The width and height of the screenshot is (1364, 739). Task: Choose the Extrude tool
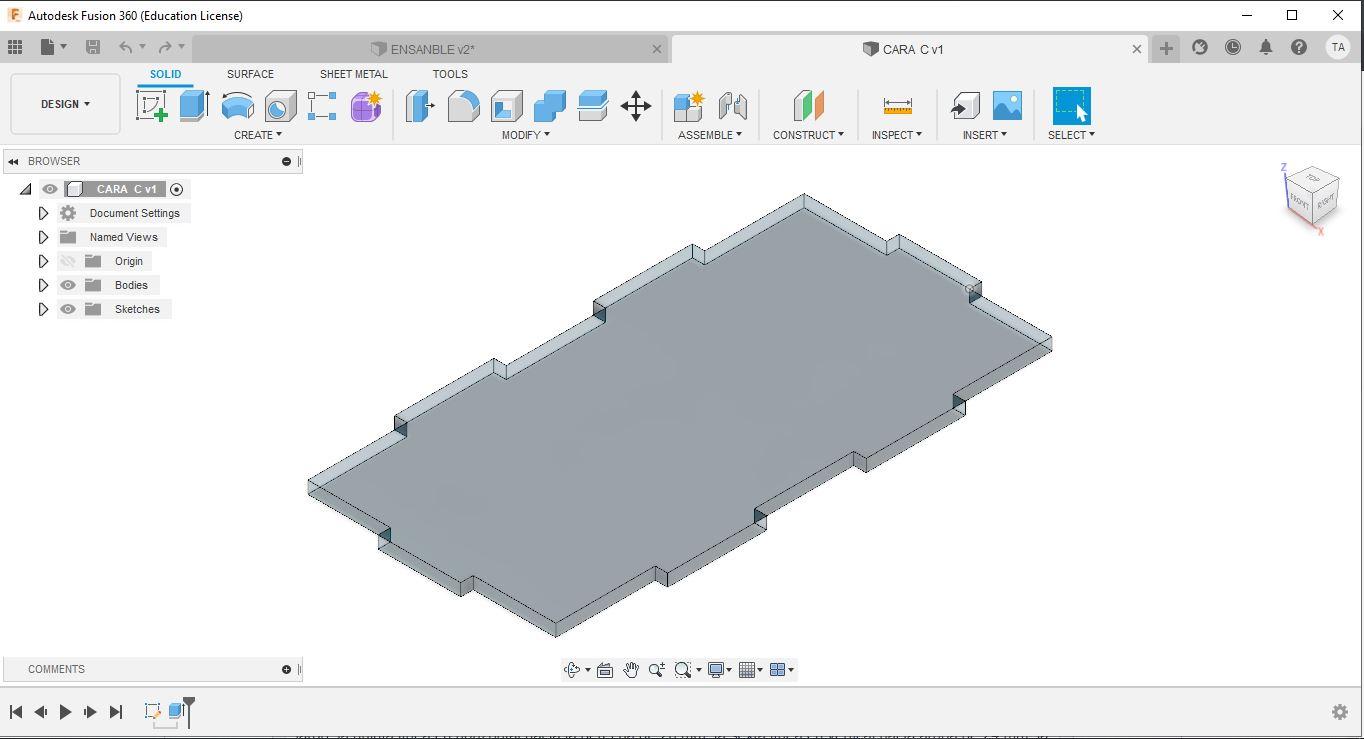tap(194, 106)
